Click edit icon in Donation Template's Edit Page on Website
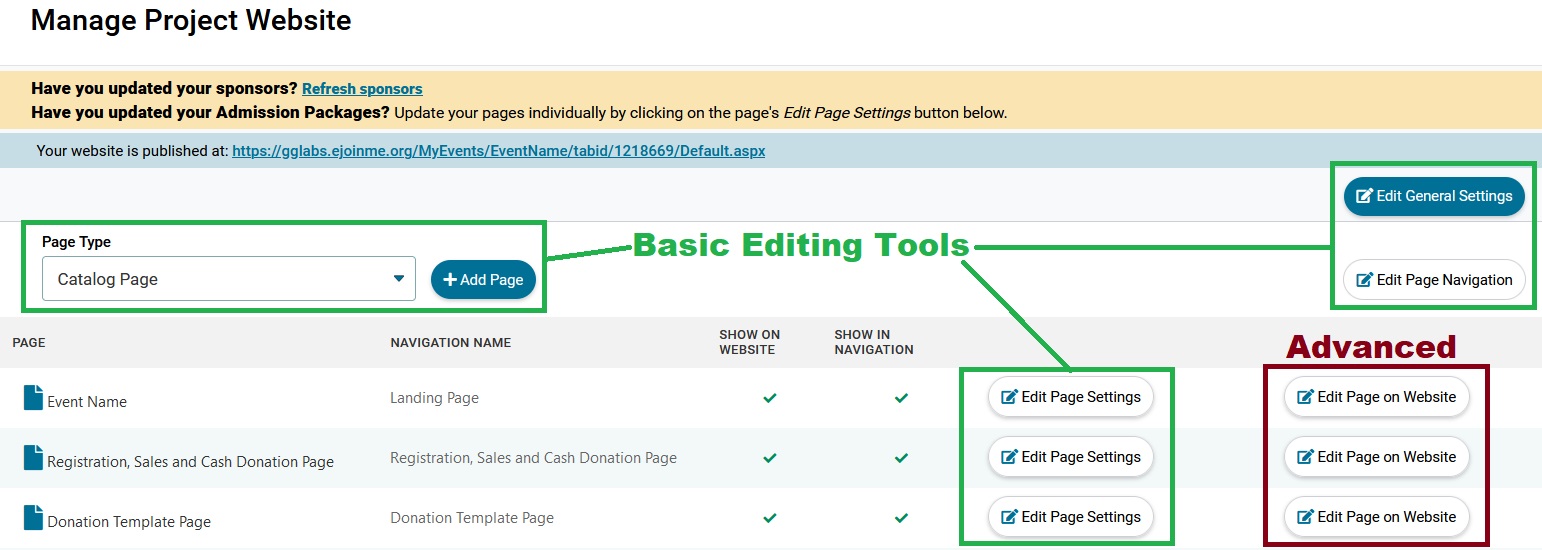Viewport: 1542px width, 550px height. tap(1305, 517)
